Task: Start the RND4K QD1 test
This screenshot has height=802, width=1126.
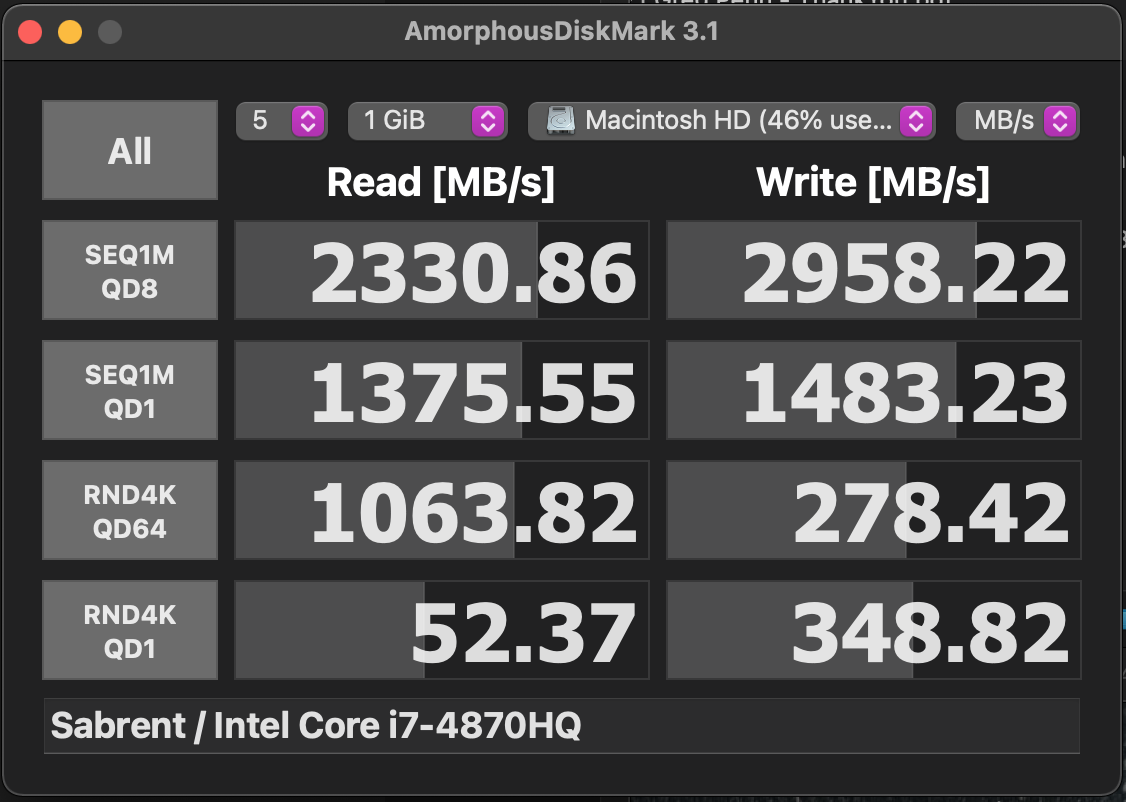Action: pyautogui.click(x=130, y=631)
